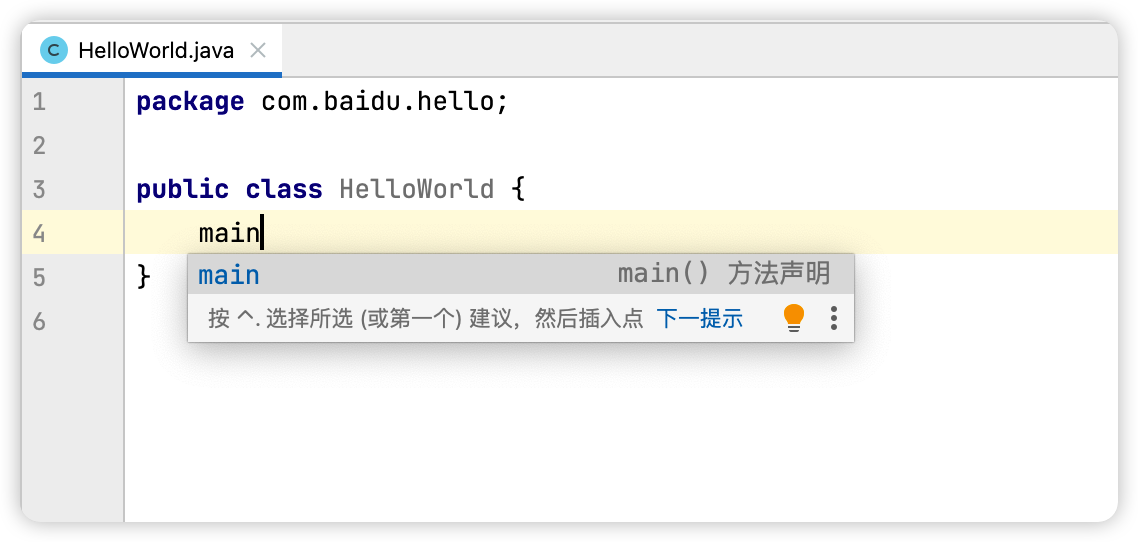This screenshot has width=1138, height=542.
Task: Click the public keyword on line 3
Action: click(x=182, y=189)
